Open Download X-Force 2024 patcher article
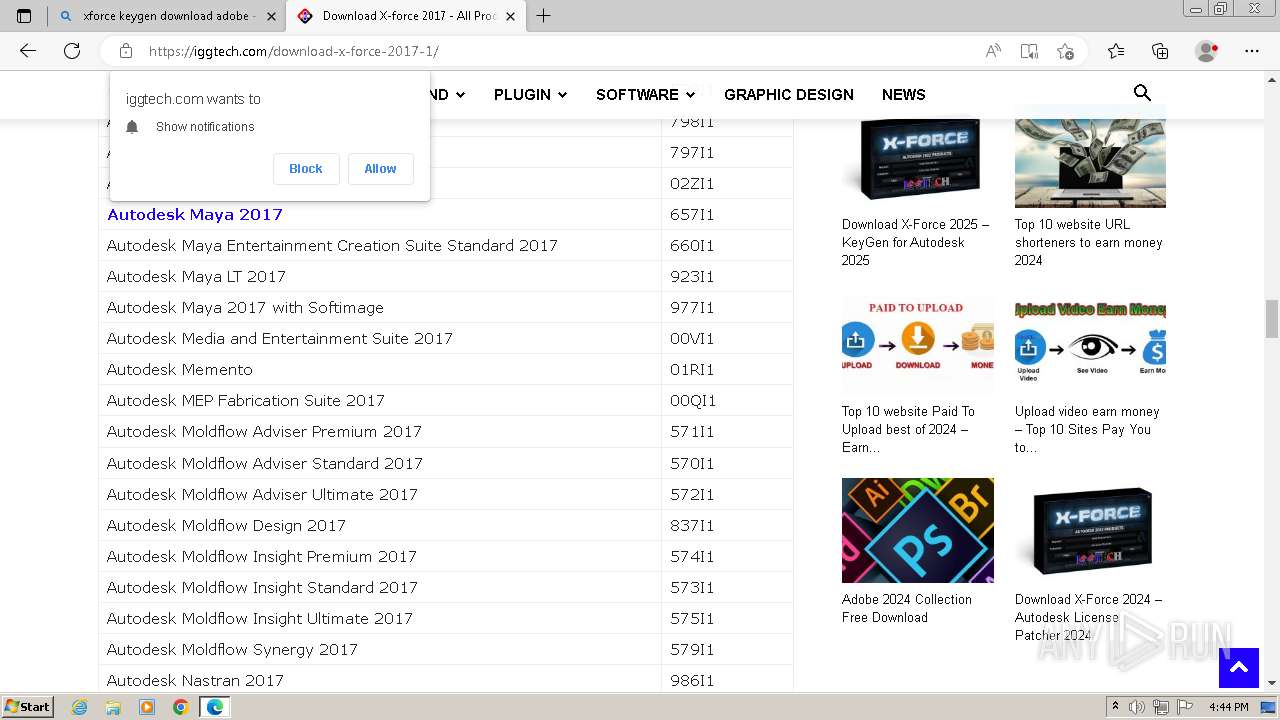 click(1089, 617)
